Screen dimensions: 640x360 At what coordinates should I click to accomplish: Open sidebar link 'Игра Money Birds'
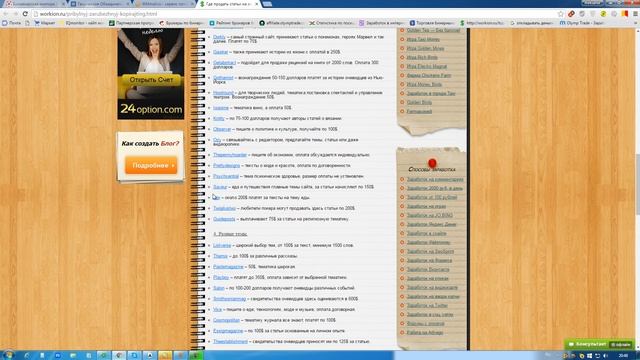click(424, 84)
